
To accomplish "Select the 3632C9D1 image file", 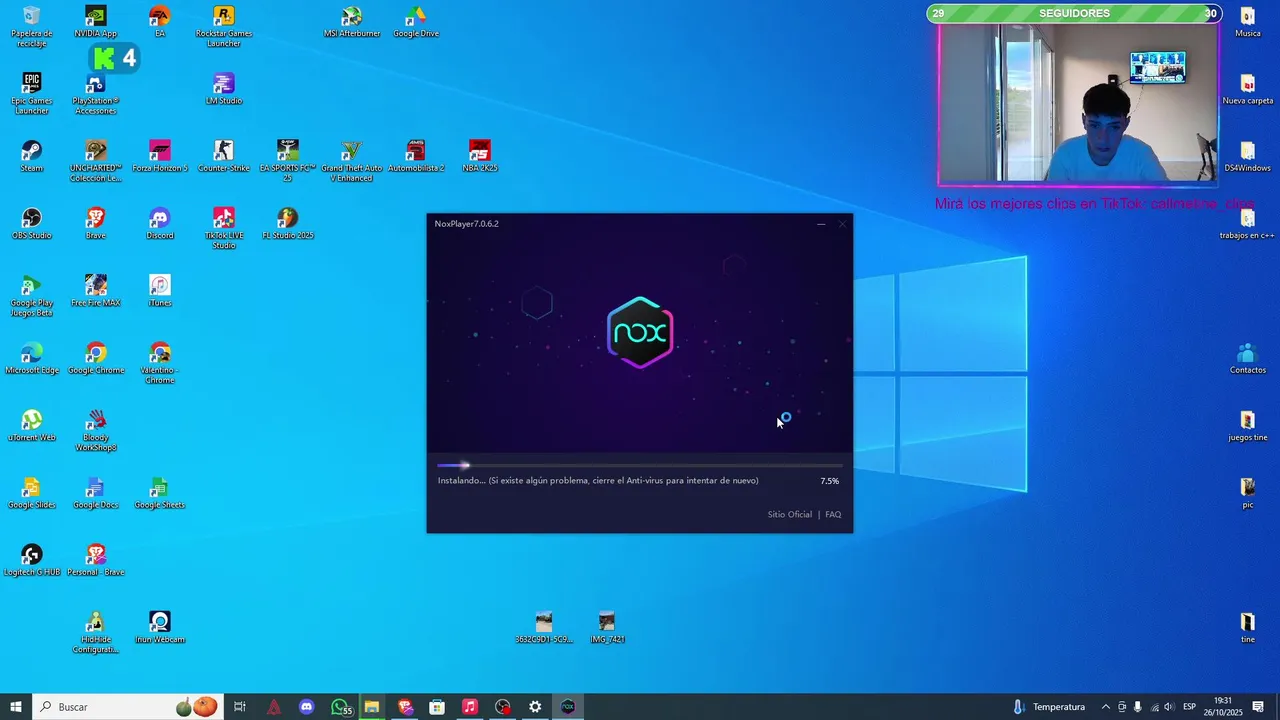I will click(544, 627).
